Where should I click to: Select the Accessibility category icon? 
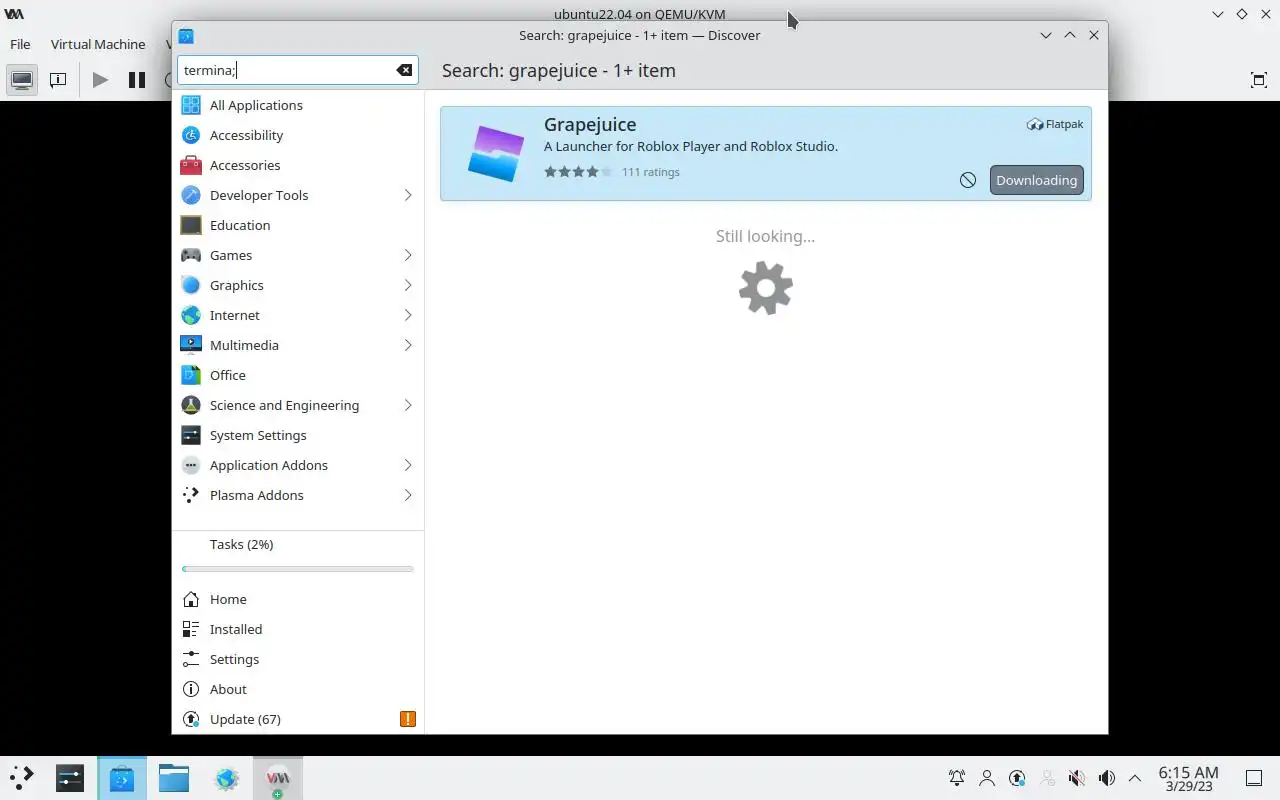point(190,135)
